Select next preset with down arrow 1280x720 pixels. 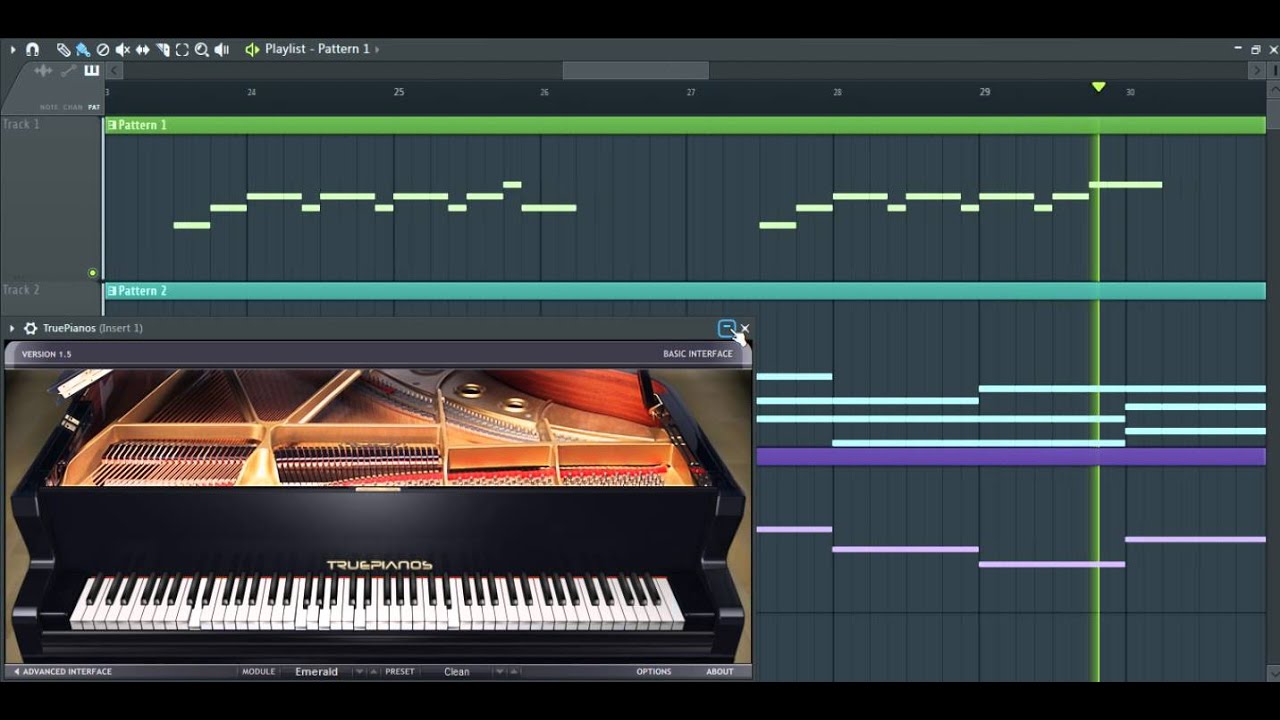(498, 672)
